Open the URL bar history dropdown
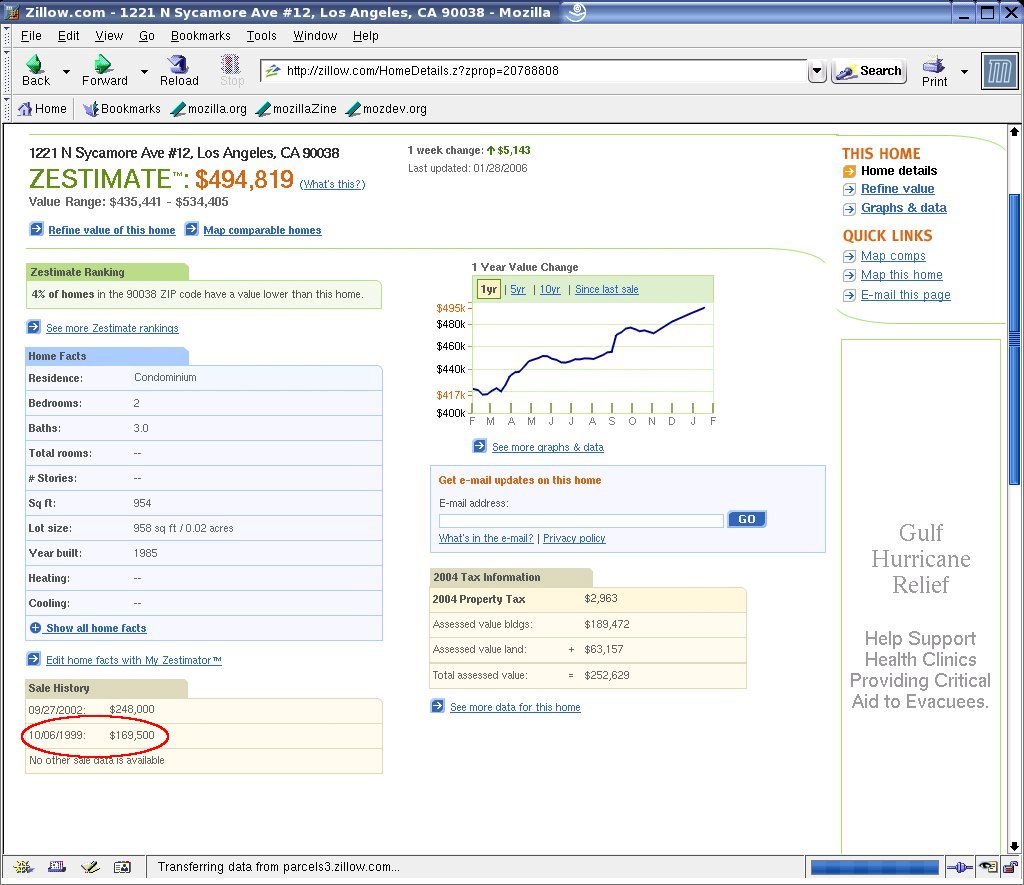Screen dimensions: 1024x885 click(817, 71)
